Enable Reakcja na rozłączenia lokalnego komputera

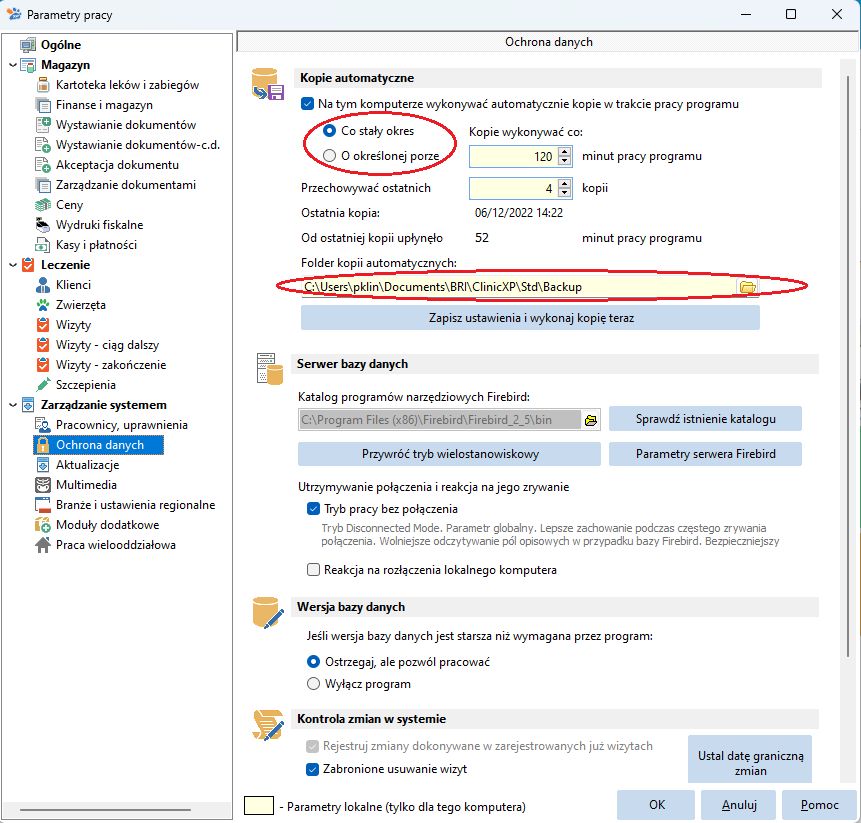(x=313, y=570)
